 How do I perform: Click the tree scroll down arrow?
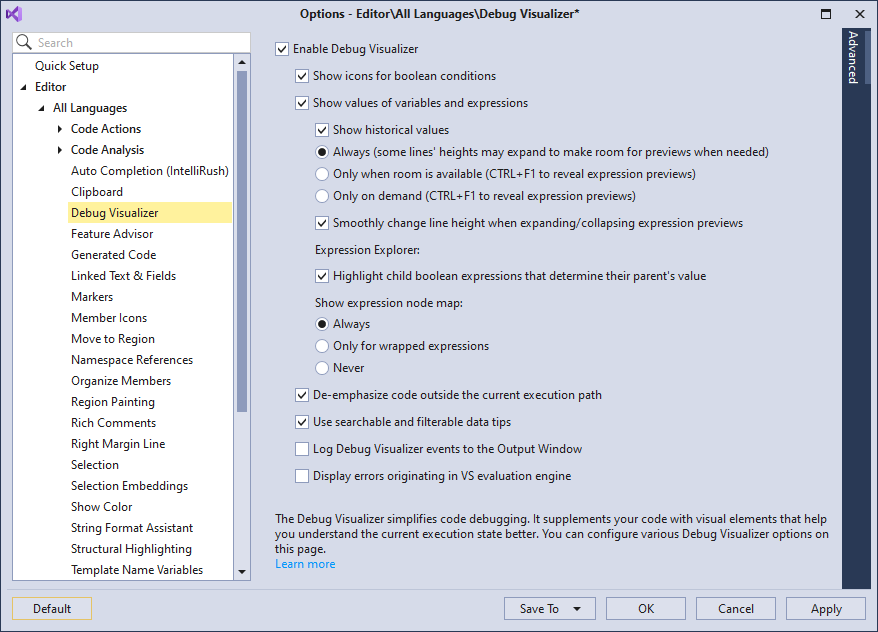coord(242,572)
